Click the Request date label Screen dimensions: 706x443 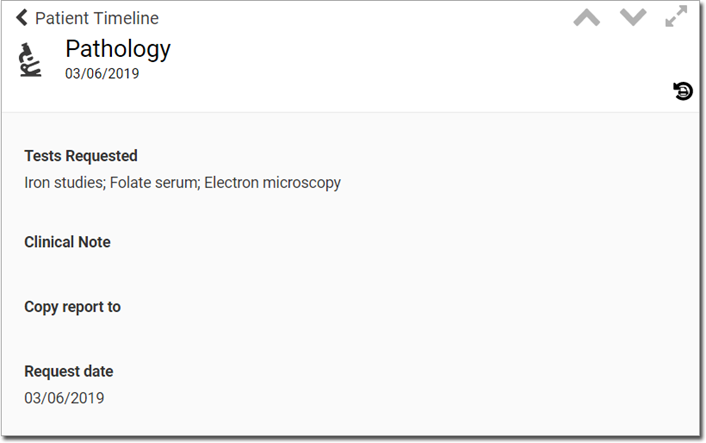click(x=69, y=371)
